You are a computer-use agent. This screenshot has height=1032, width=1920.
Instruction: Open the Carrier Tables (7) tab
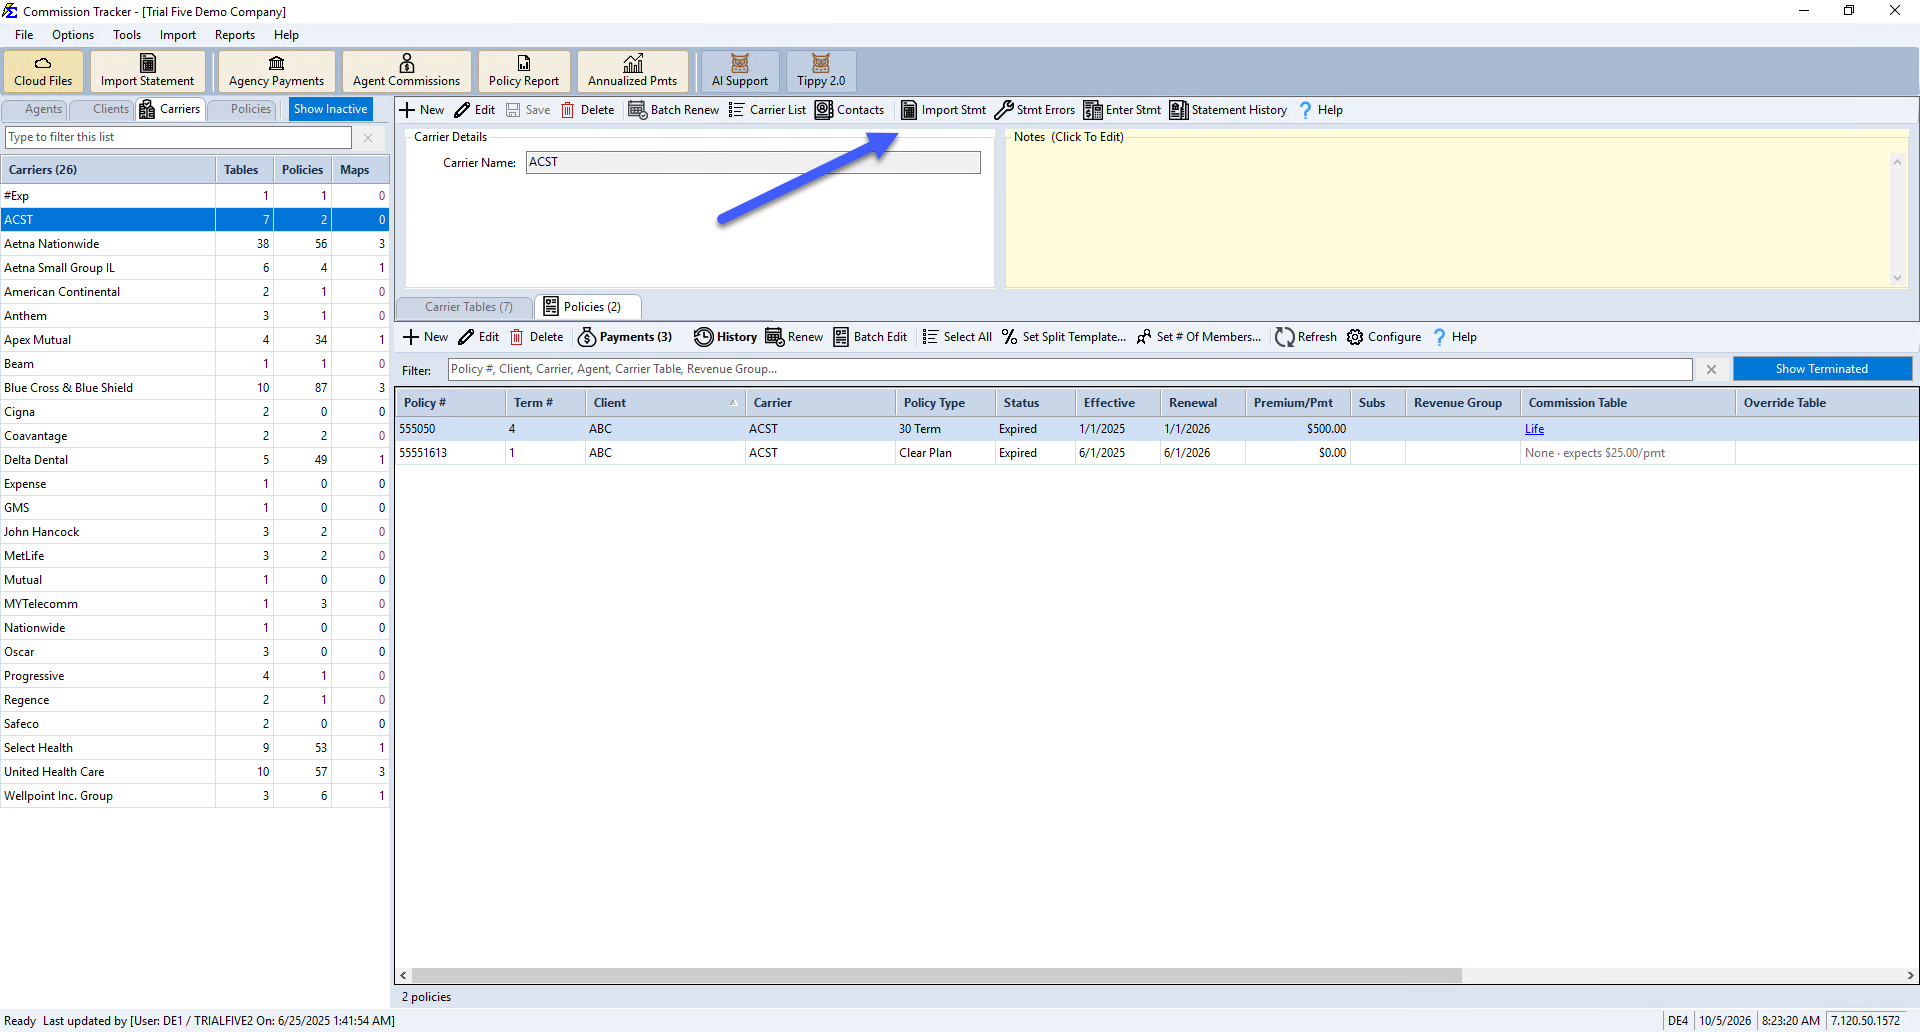[x=467, y=307]
